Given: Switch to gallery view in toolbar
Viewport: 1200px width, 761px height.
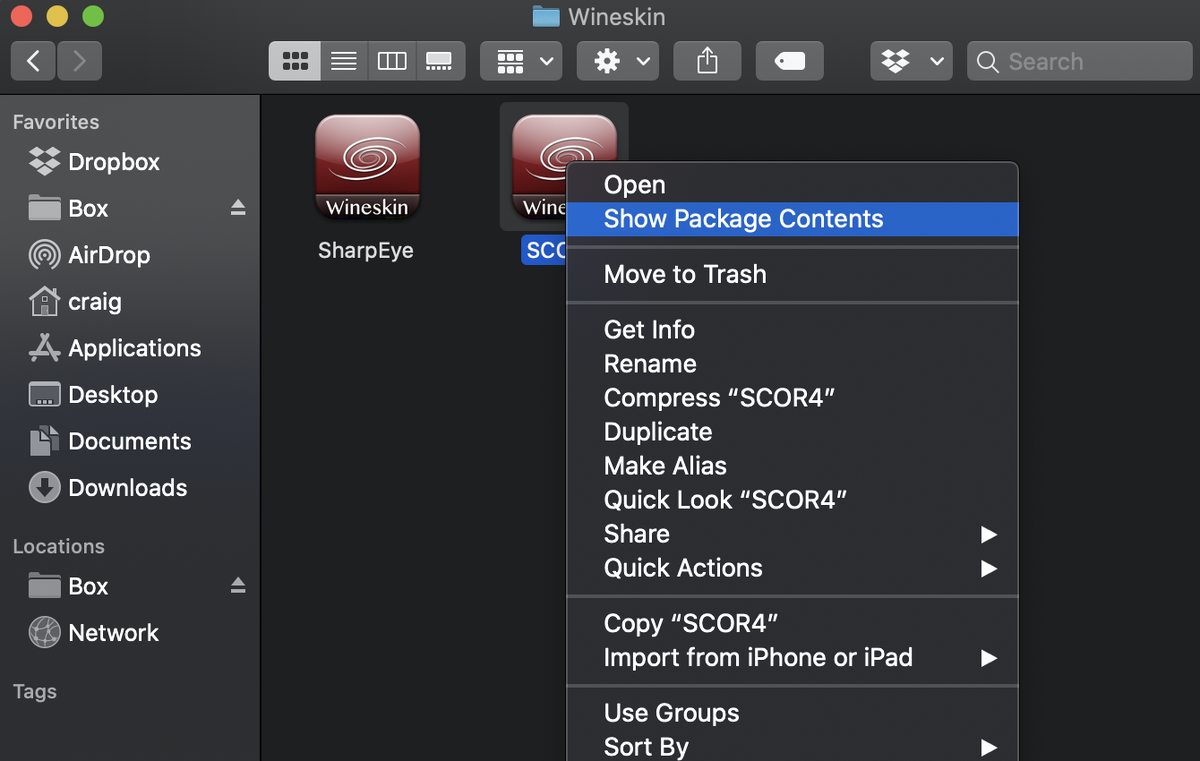Looking at the screenshot, I should (x=438, y=61).
